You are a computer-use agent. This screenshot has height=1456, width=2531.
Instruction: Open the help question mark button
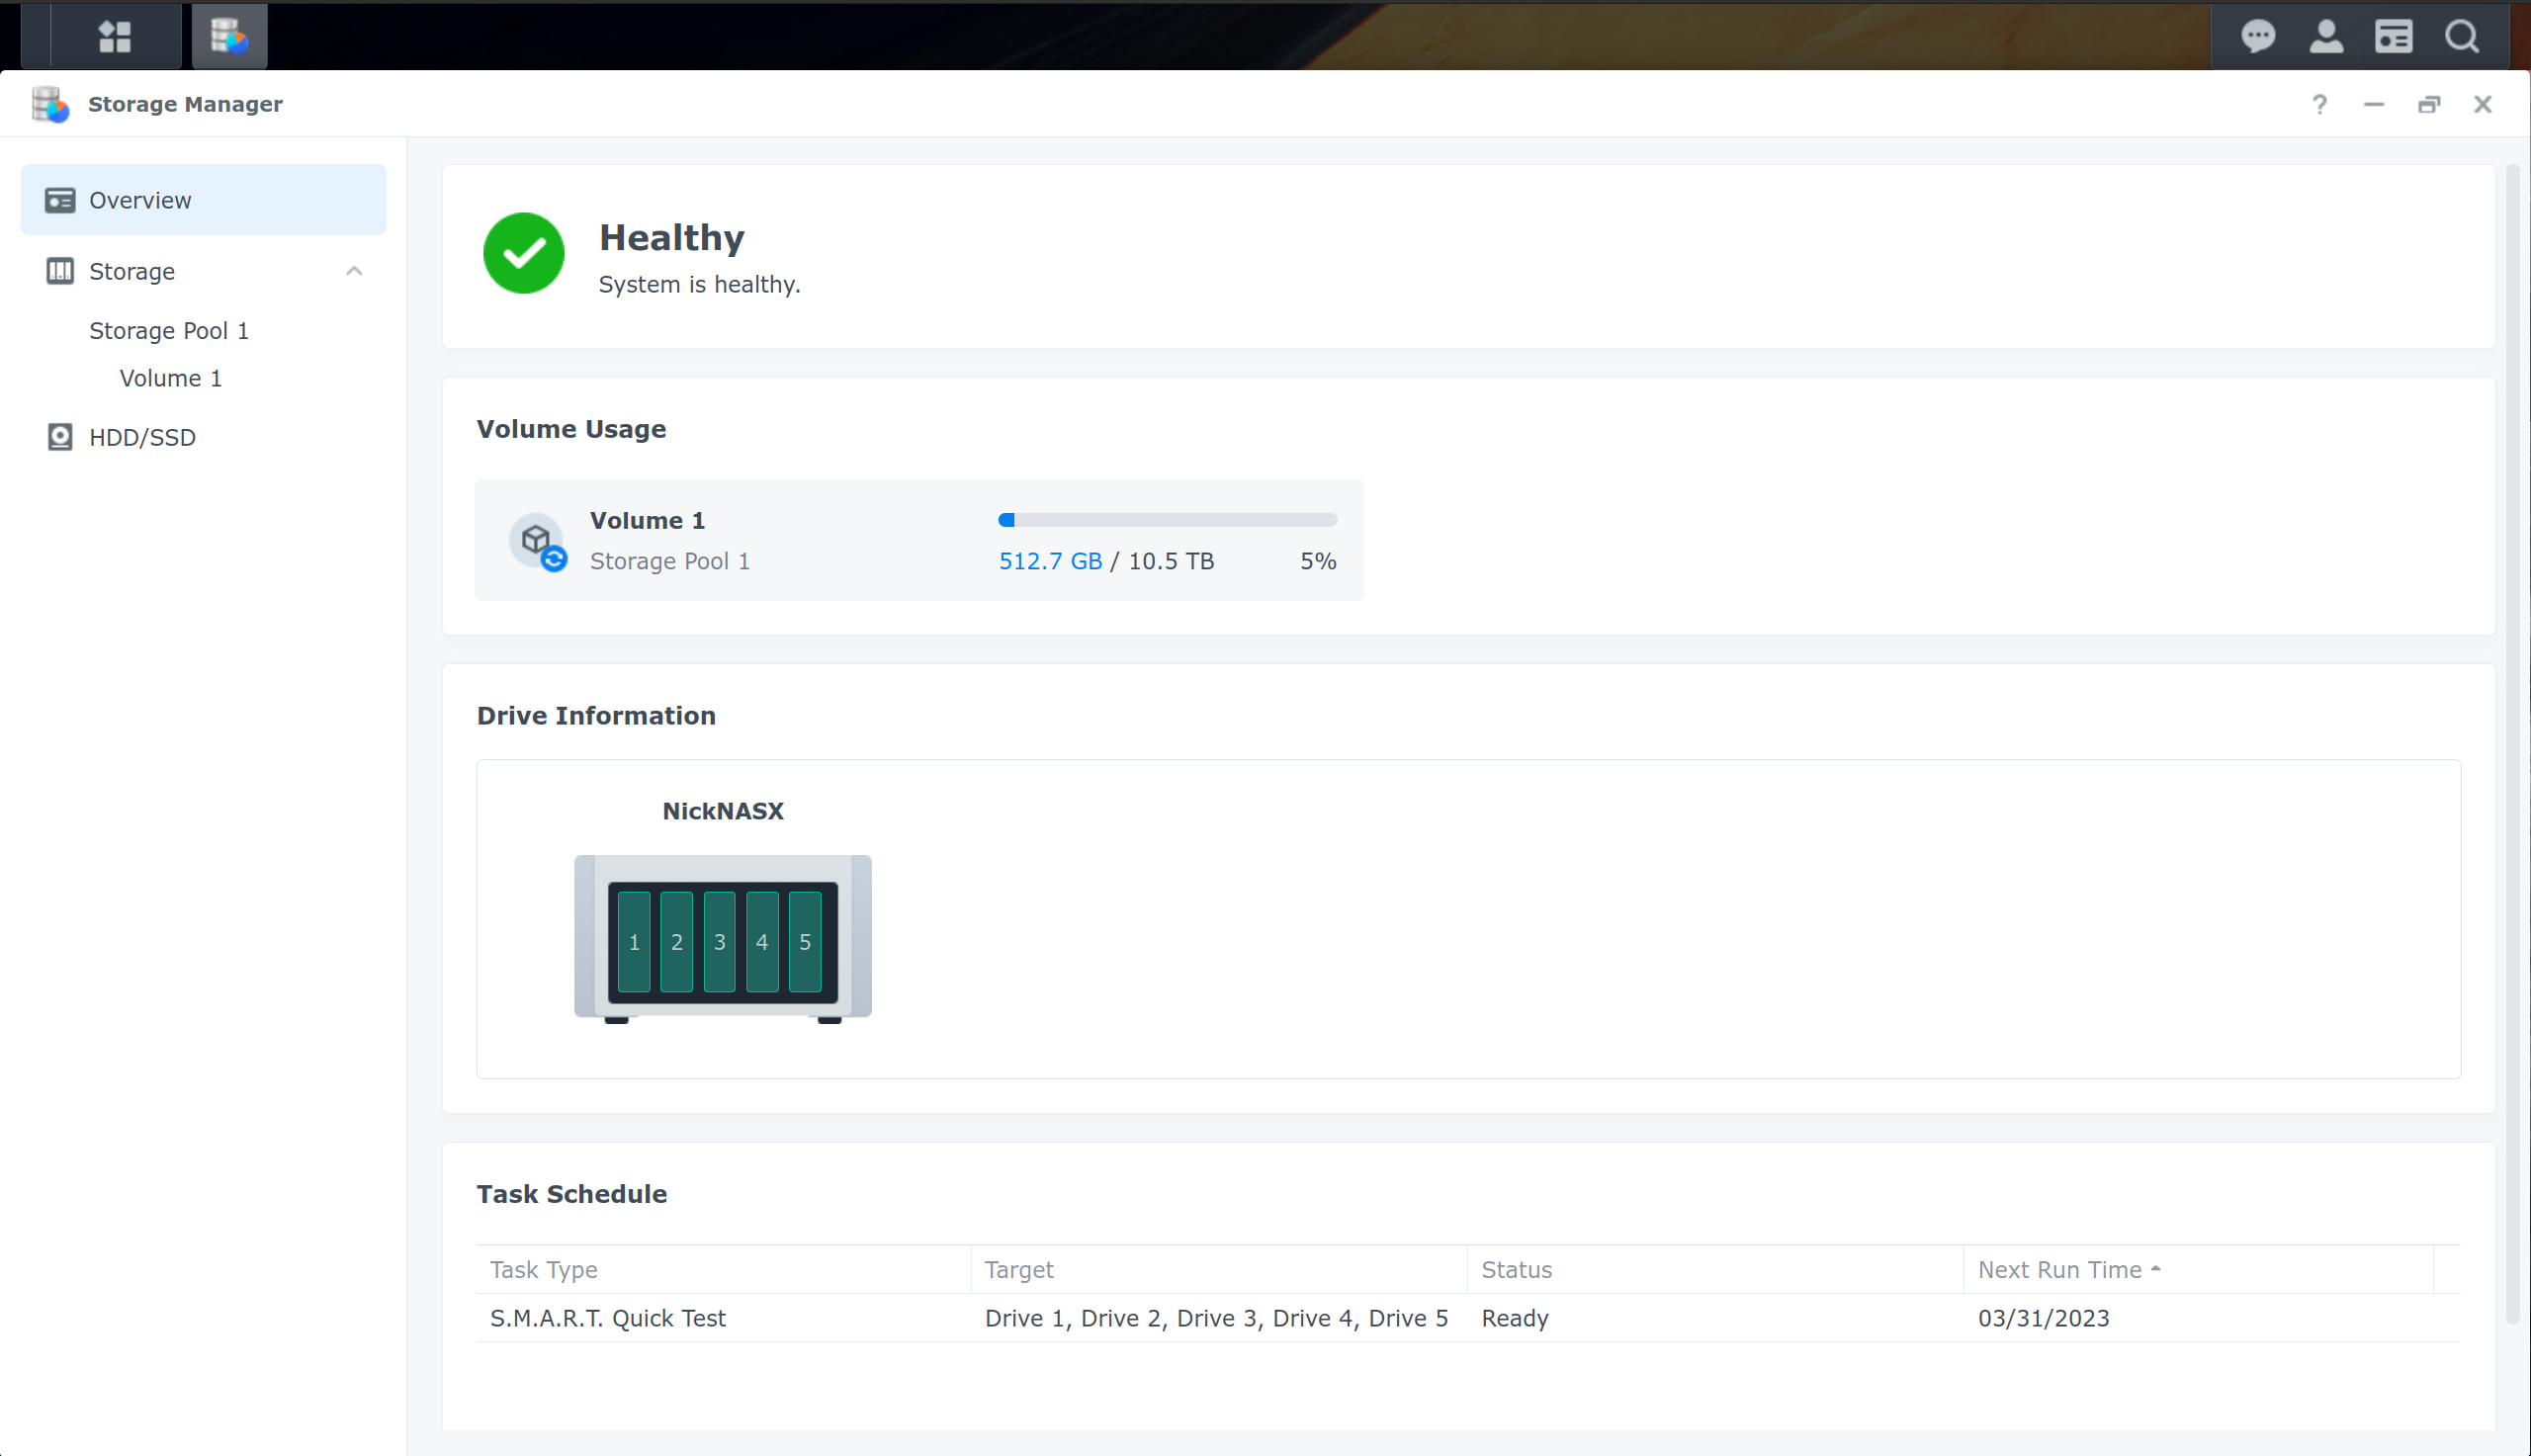pos(2319,104)
